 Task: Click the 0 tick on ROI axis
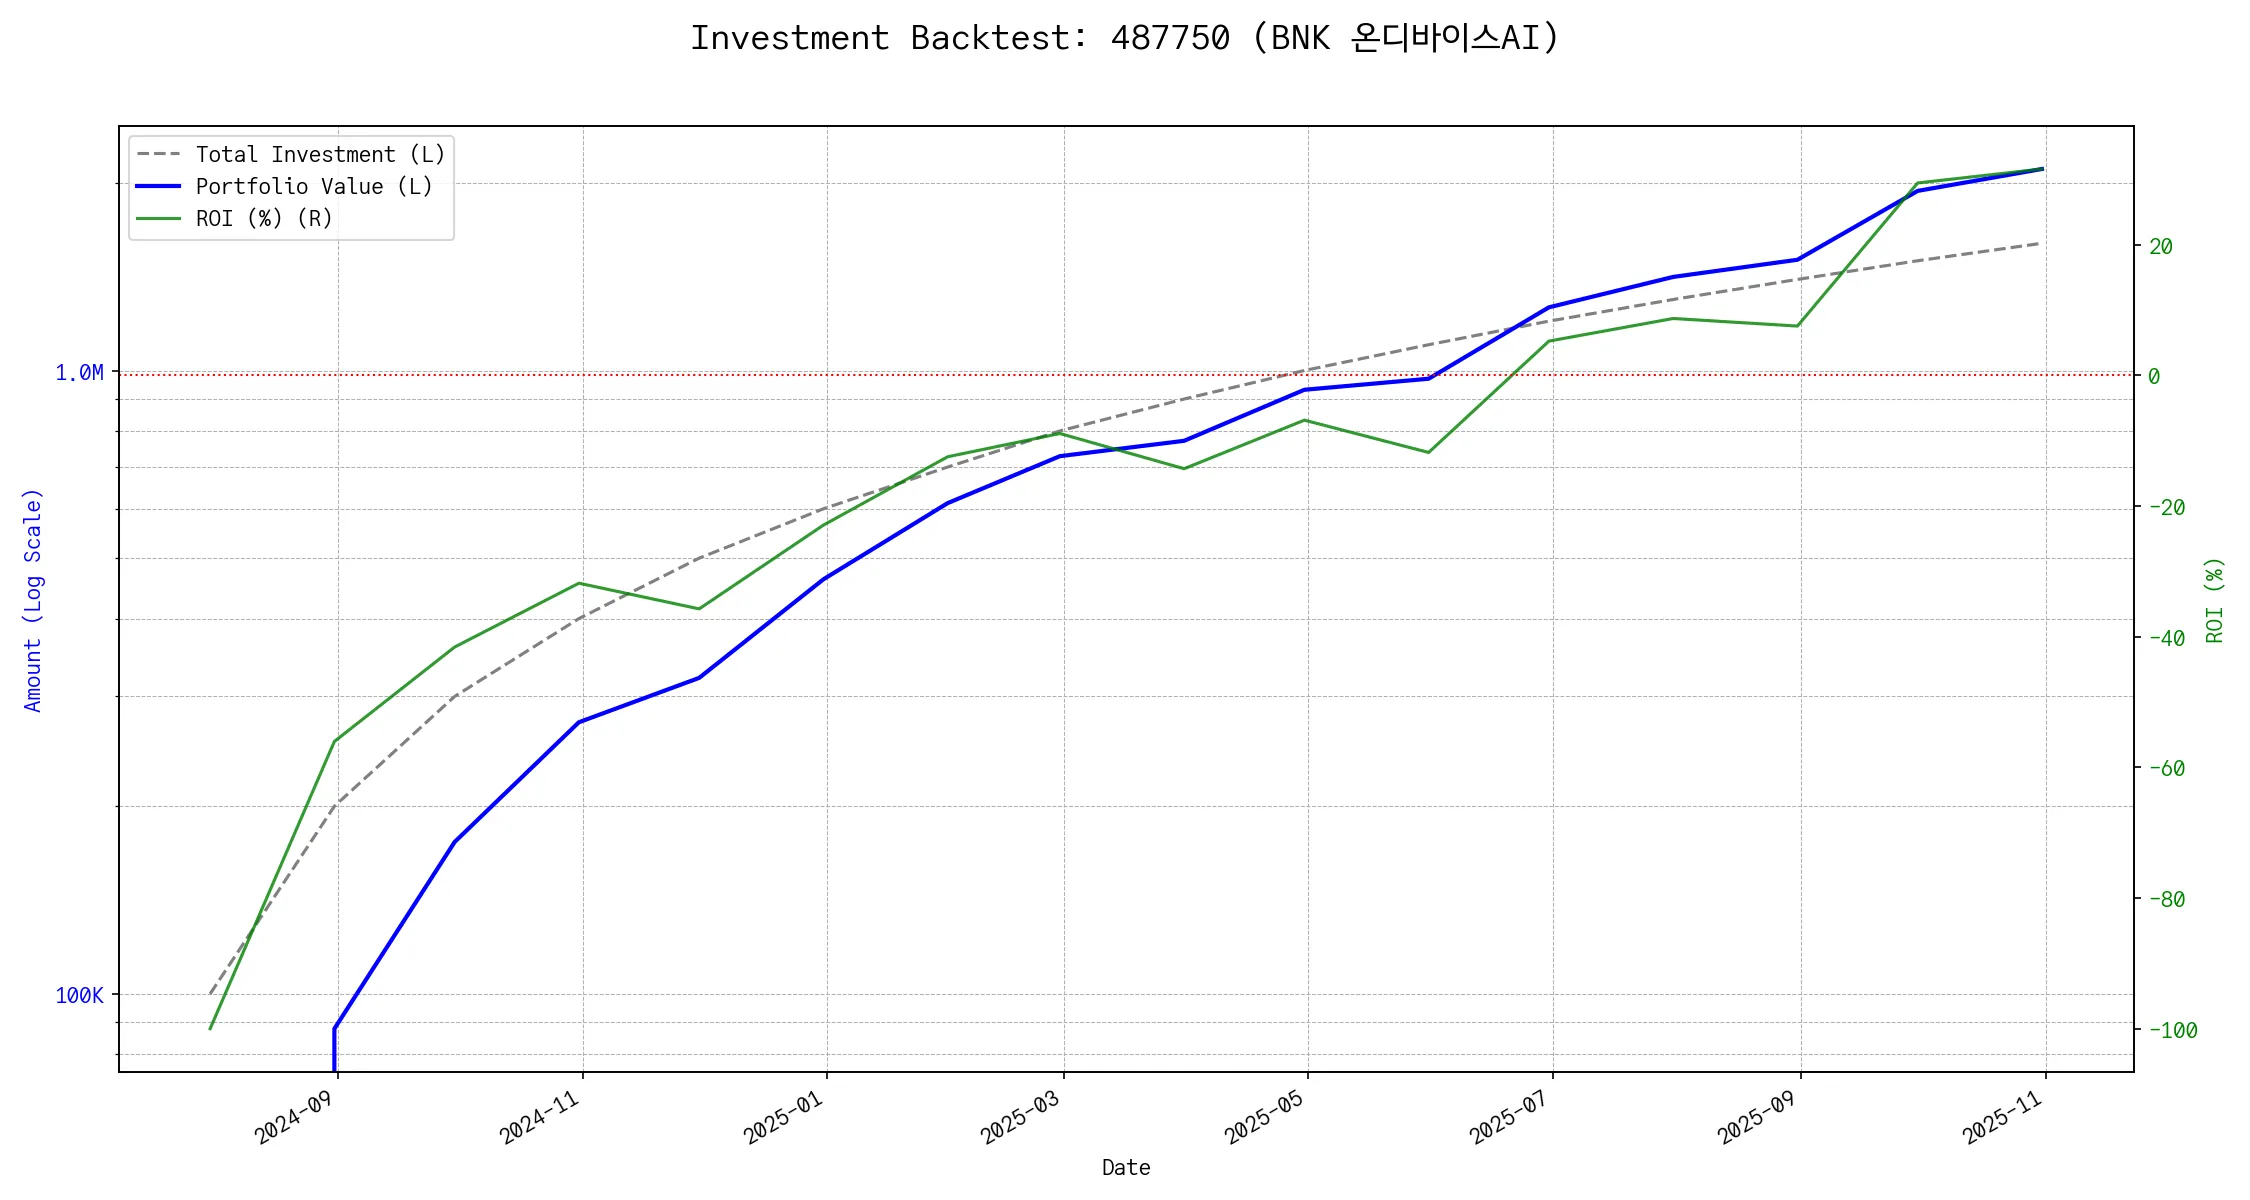tap(2154, 376)
